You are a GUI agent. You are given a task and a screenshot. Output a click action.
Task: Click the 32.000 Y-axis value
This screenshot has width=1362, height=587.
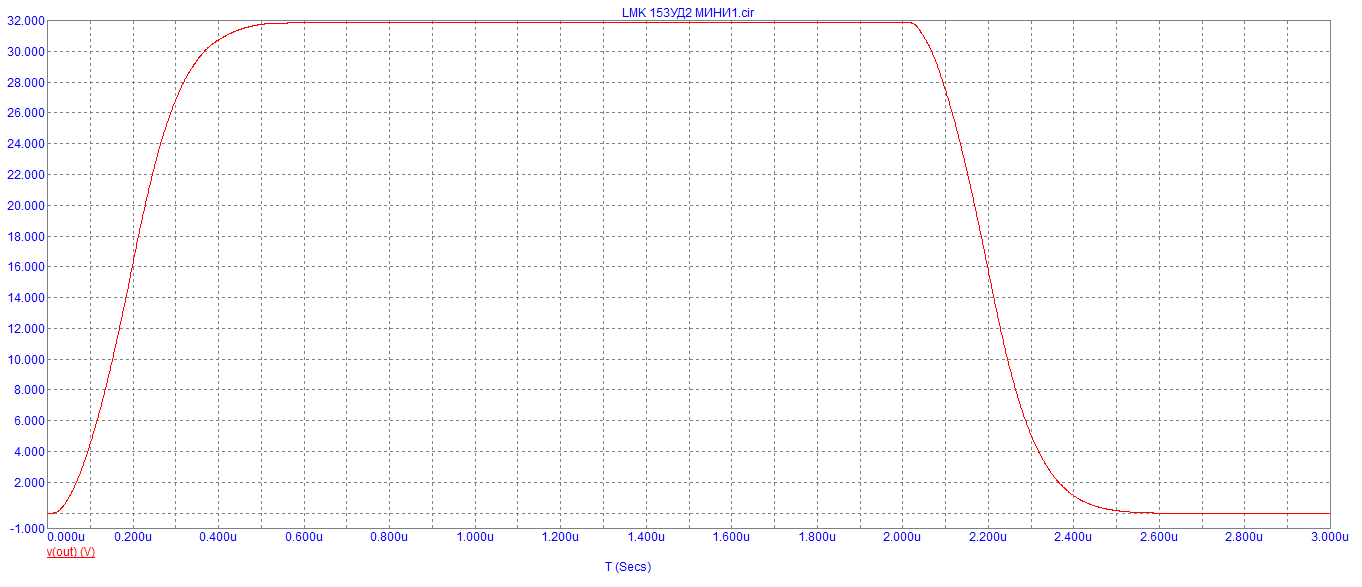click(25, 21)
